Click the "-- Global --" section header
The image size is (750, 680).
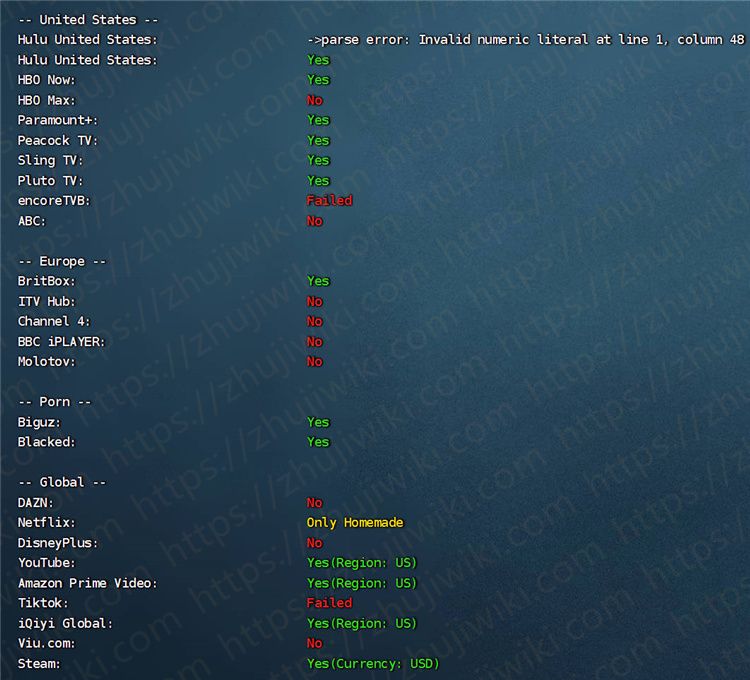click(62, 483)
